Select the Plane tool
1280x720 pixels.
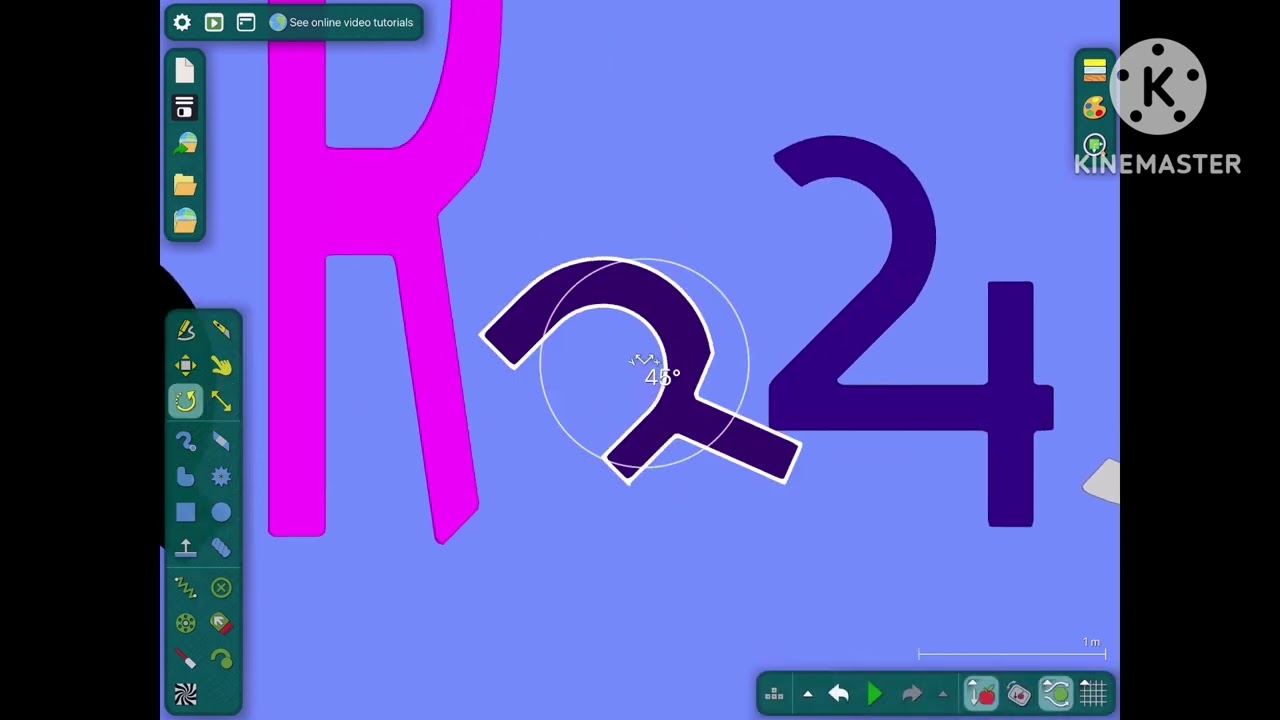(186, 549)
